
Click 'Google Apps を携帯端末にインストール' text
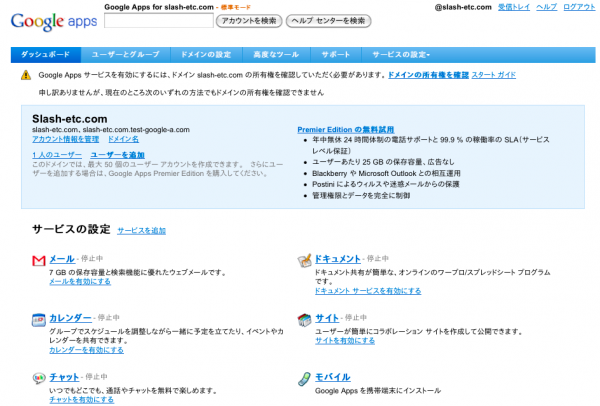(378, 391)
